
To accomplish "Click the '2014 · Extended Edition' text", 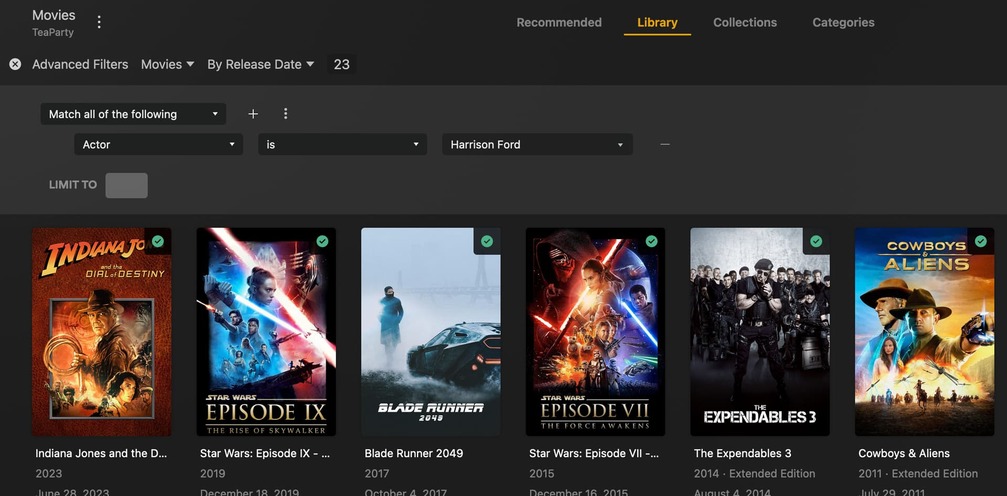I will (x=755, y=474).
